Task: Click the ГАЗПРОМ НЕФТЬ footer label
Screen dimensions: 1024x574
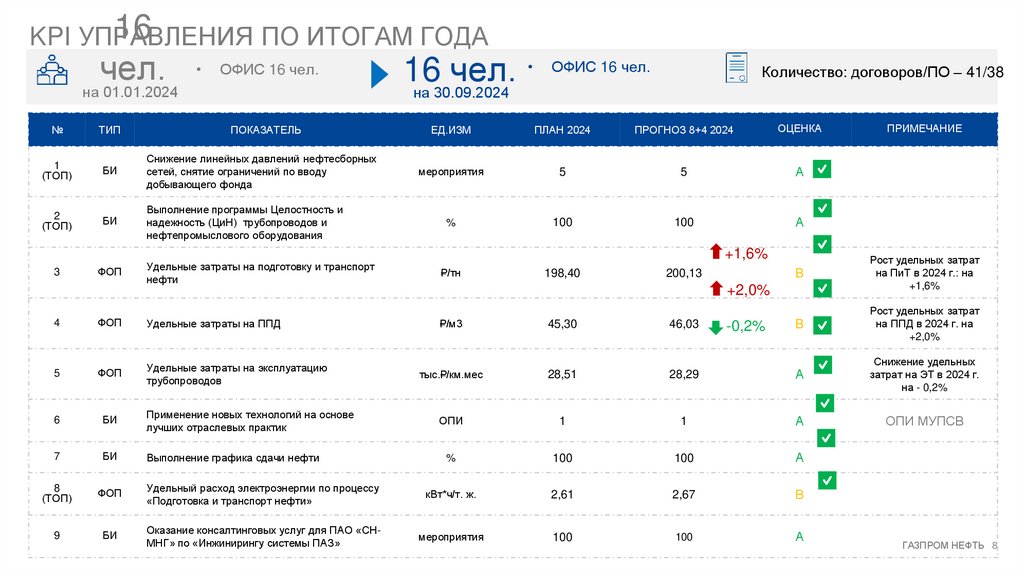Action: coord(942,545)
